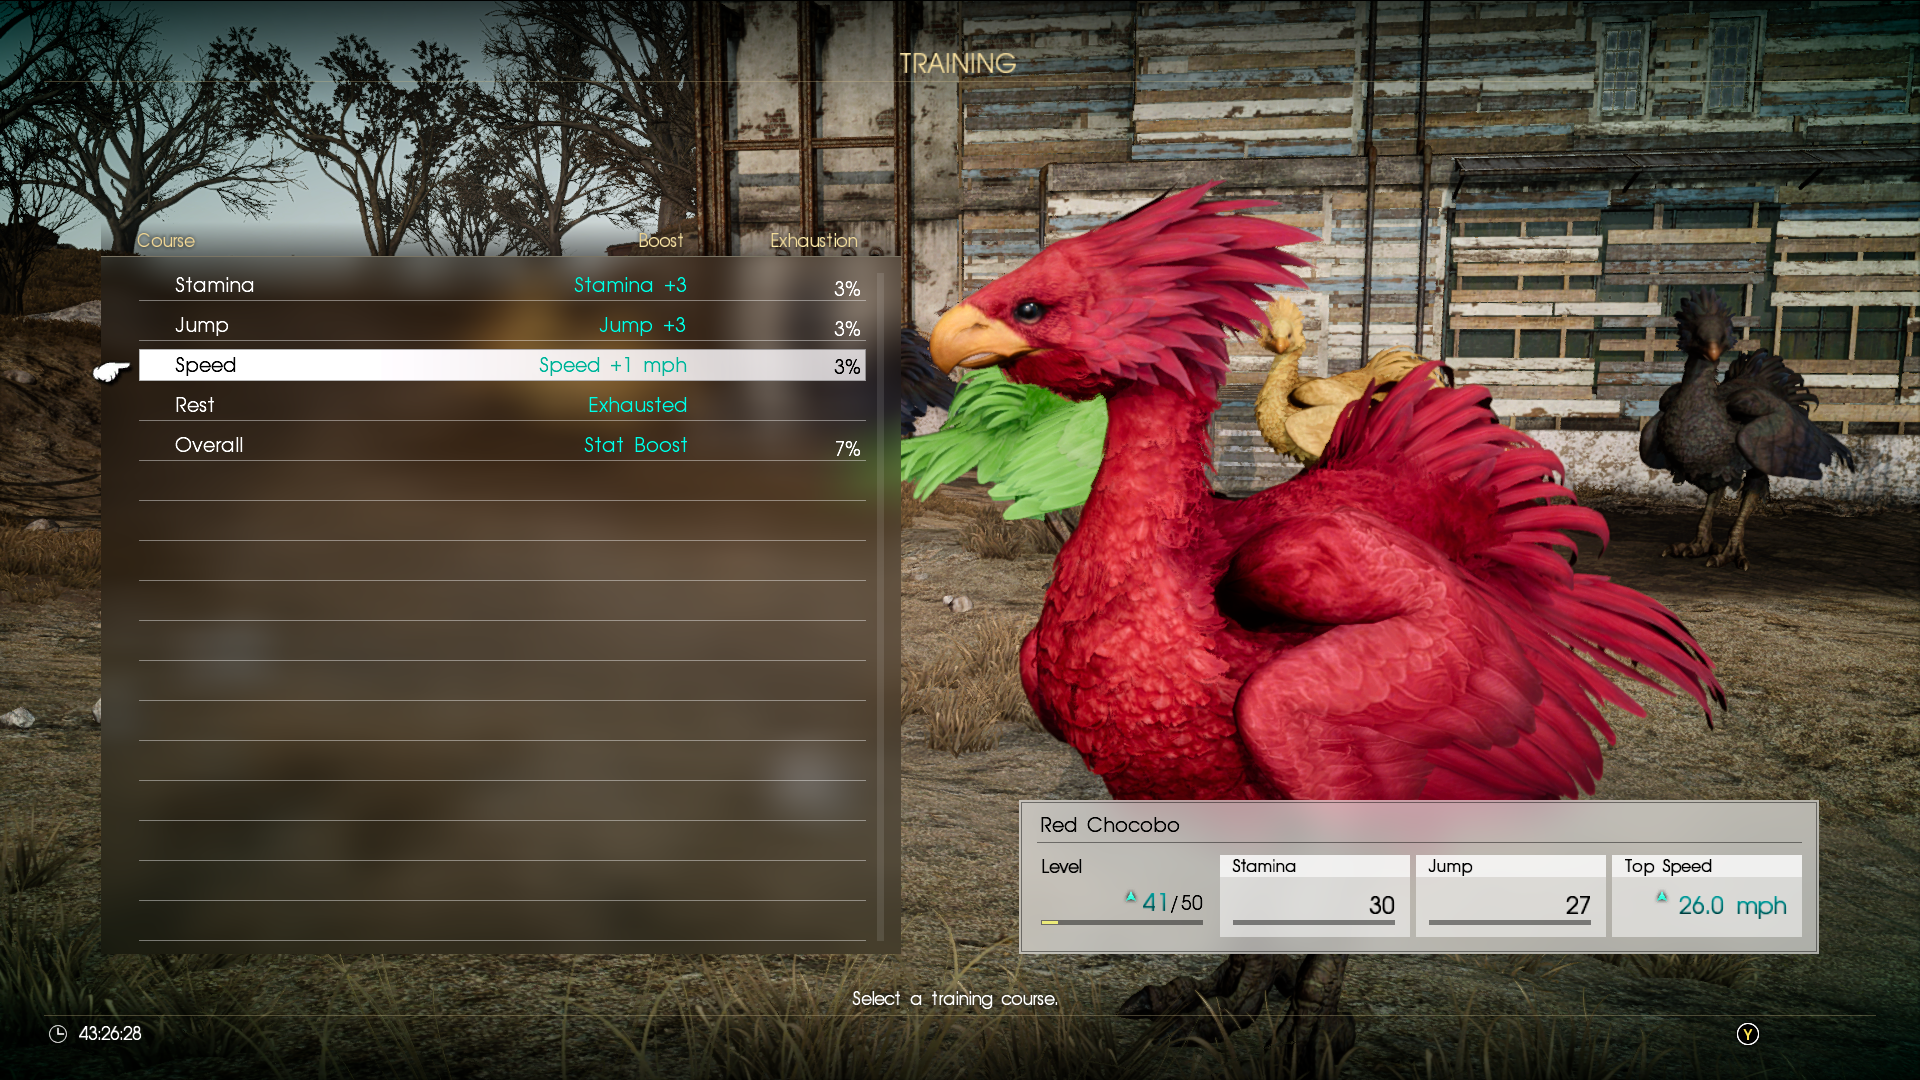Click the Stamina stat bar
This screenshot has height=1080, width=1920.
tap(1313, 923)
